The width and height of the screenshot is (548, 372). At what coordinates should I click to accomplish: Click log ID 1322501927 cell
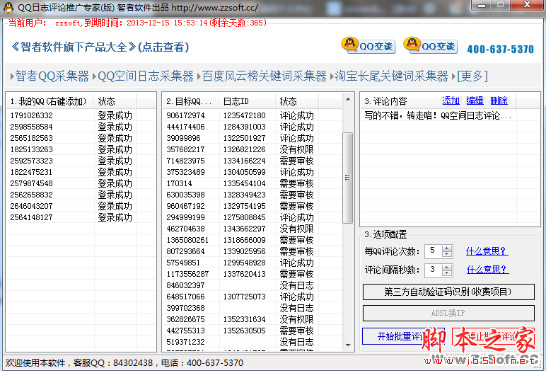click(244, 138)
